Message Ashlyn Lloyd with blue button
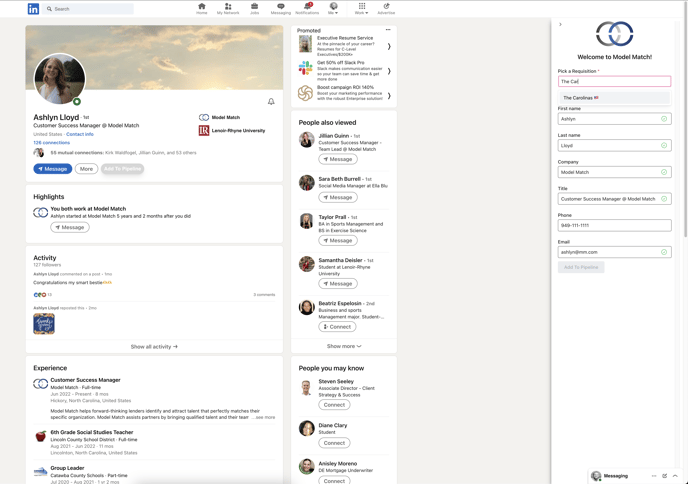The image size is (688, 484). [53, 169]
